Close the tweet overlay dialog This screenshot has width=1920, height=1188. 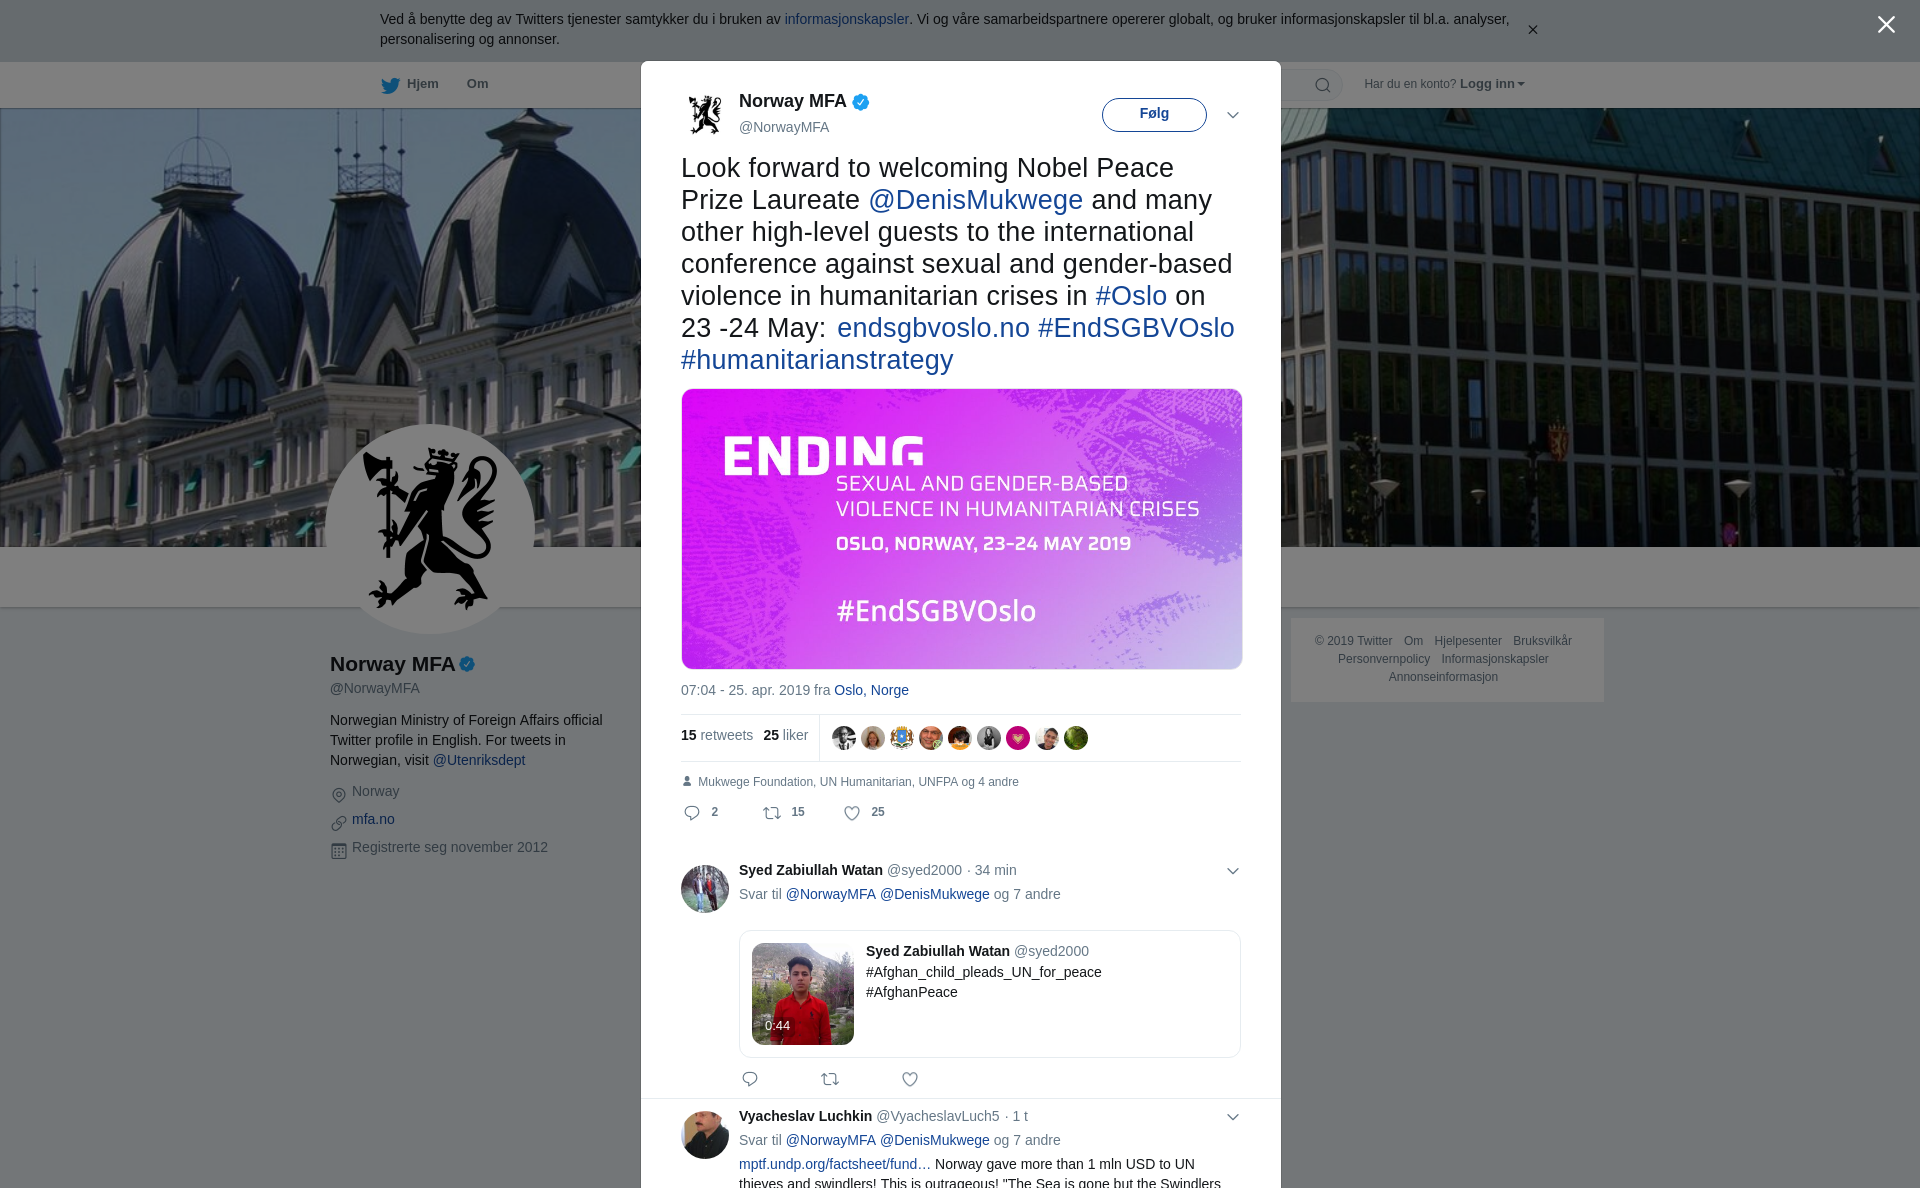pos(1886,25)
